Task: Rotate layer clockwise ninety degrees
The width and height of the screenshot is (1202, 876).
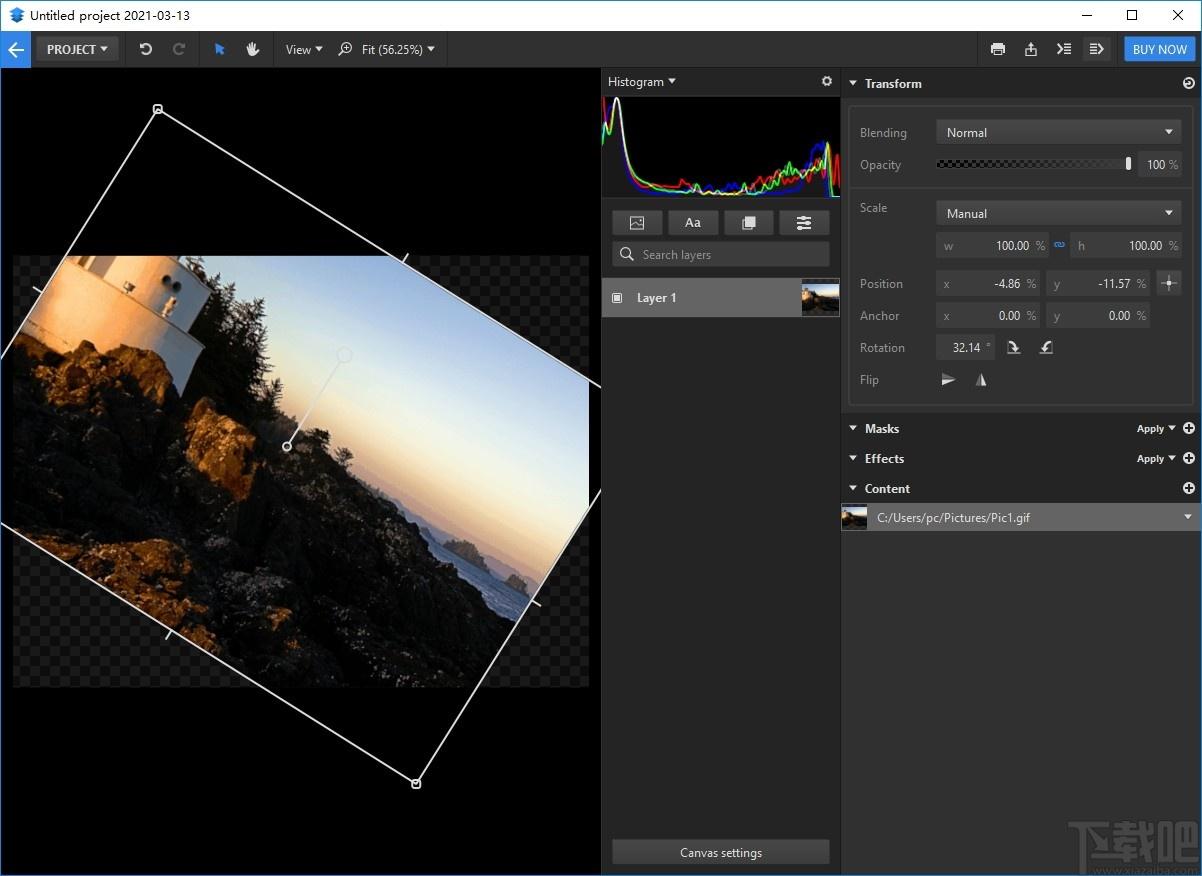Action: pyautogui.click(x=1013, y=348)
